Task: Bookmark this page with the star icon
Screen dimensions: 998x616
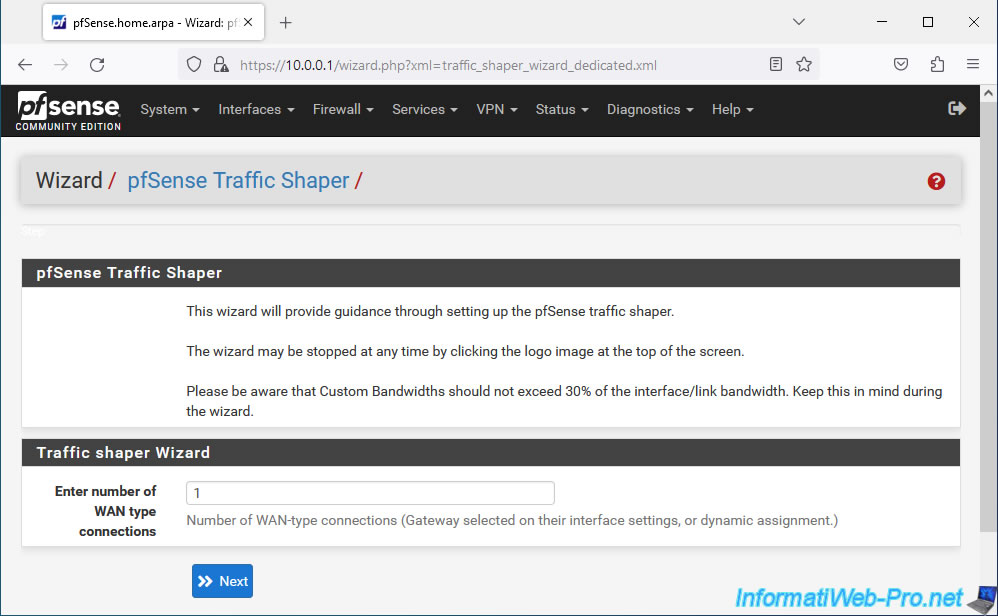Action: coord(804,64)
